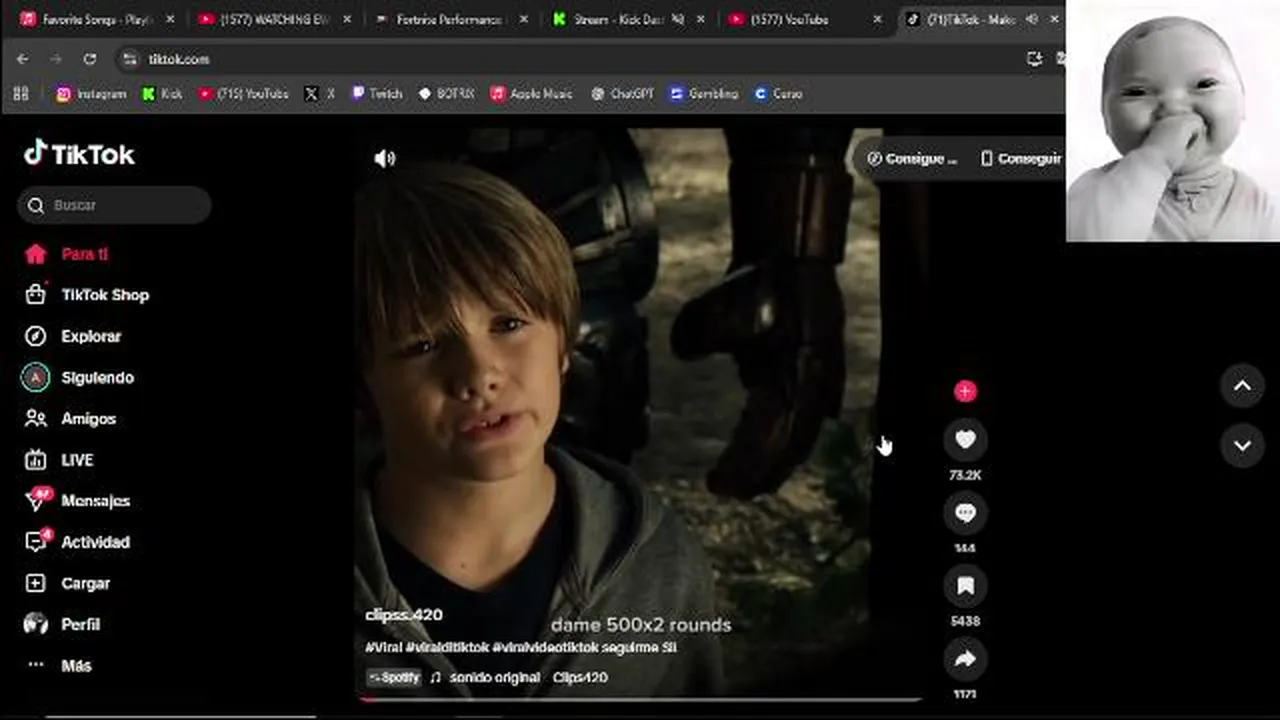
Task: Open the X bookmark
Action: (320, 93)
